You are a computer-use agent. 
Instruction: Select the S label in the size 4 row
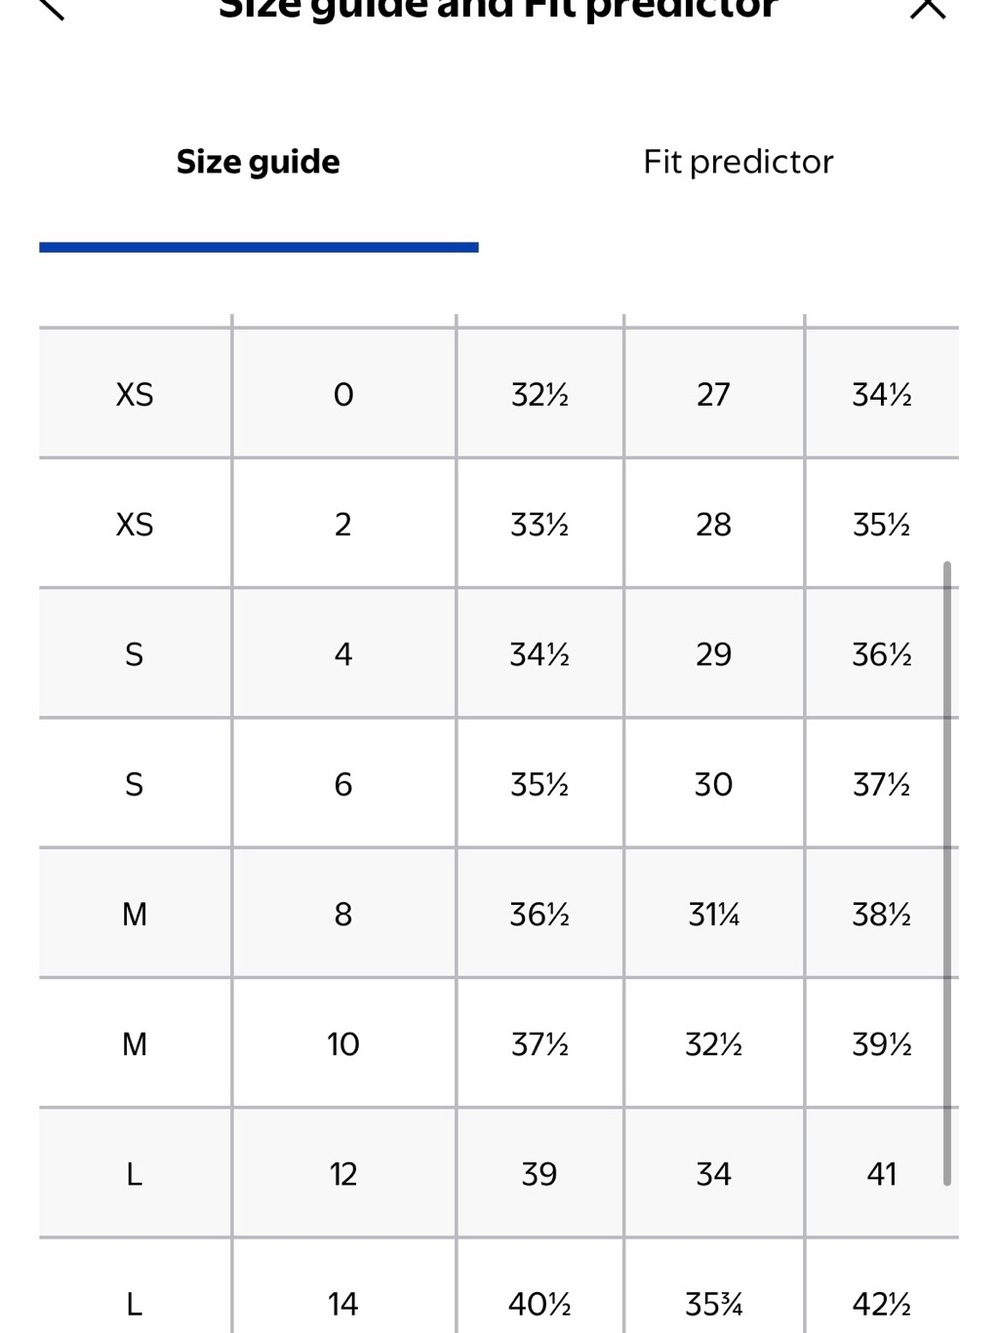pyautogui.click(x=135, y=654)
